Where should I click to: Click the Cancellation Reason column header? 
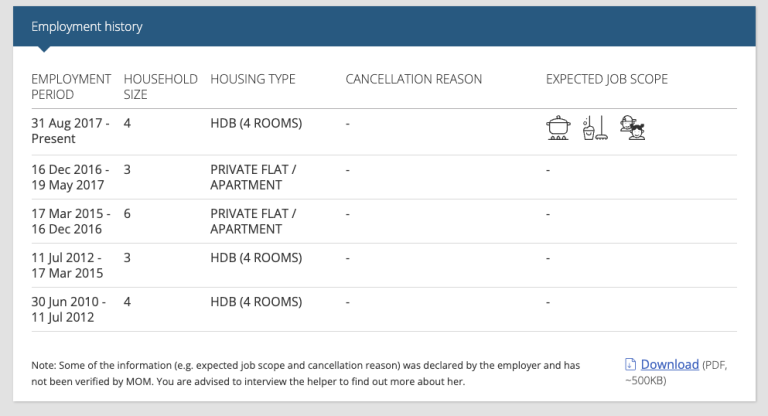pos(414,79)
